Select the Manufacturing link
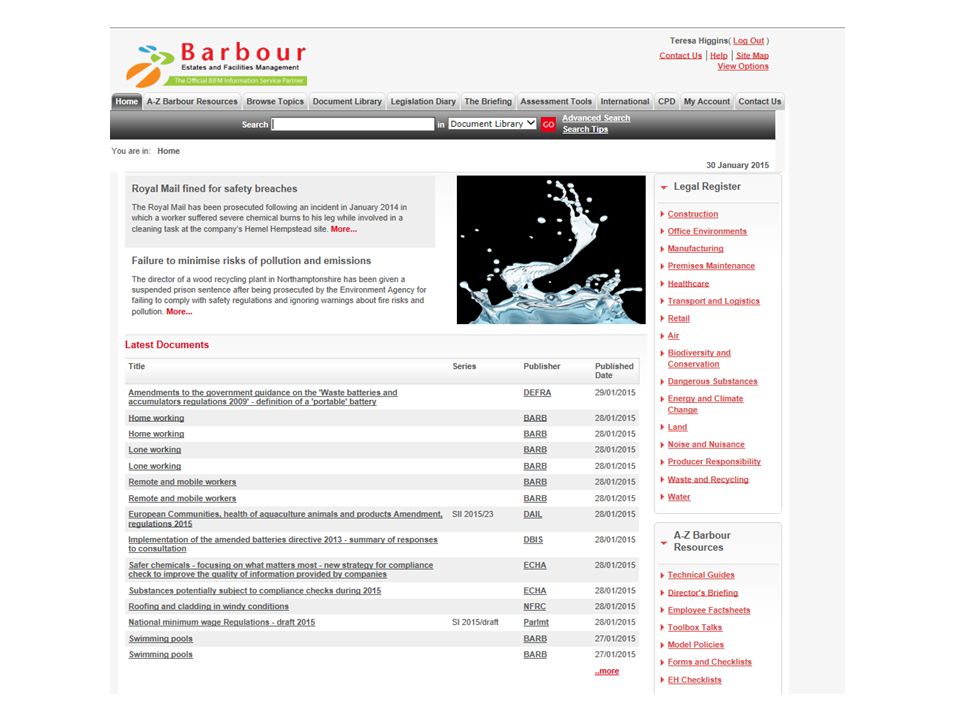 [x=696, y=249]
